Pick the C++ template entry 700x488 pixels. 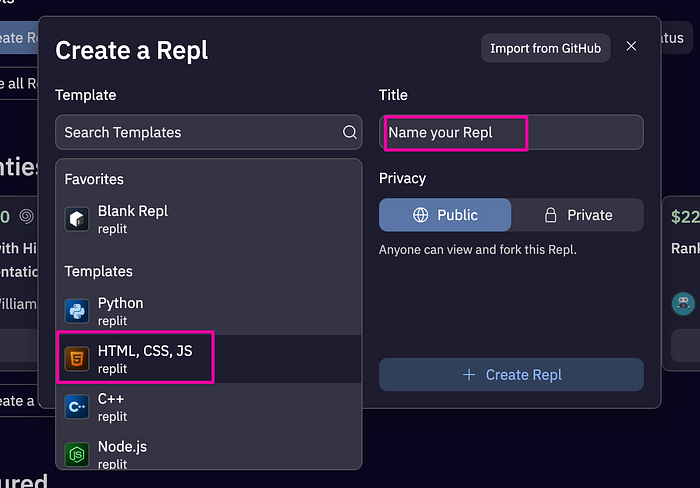click(x=209, y=407)
